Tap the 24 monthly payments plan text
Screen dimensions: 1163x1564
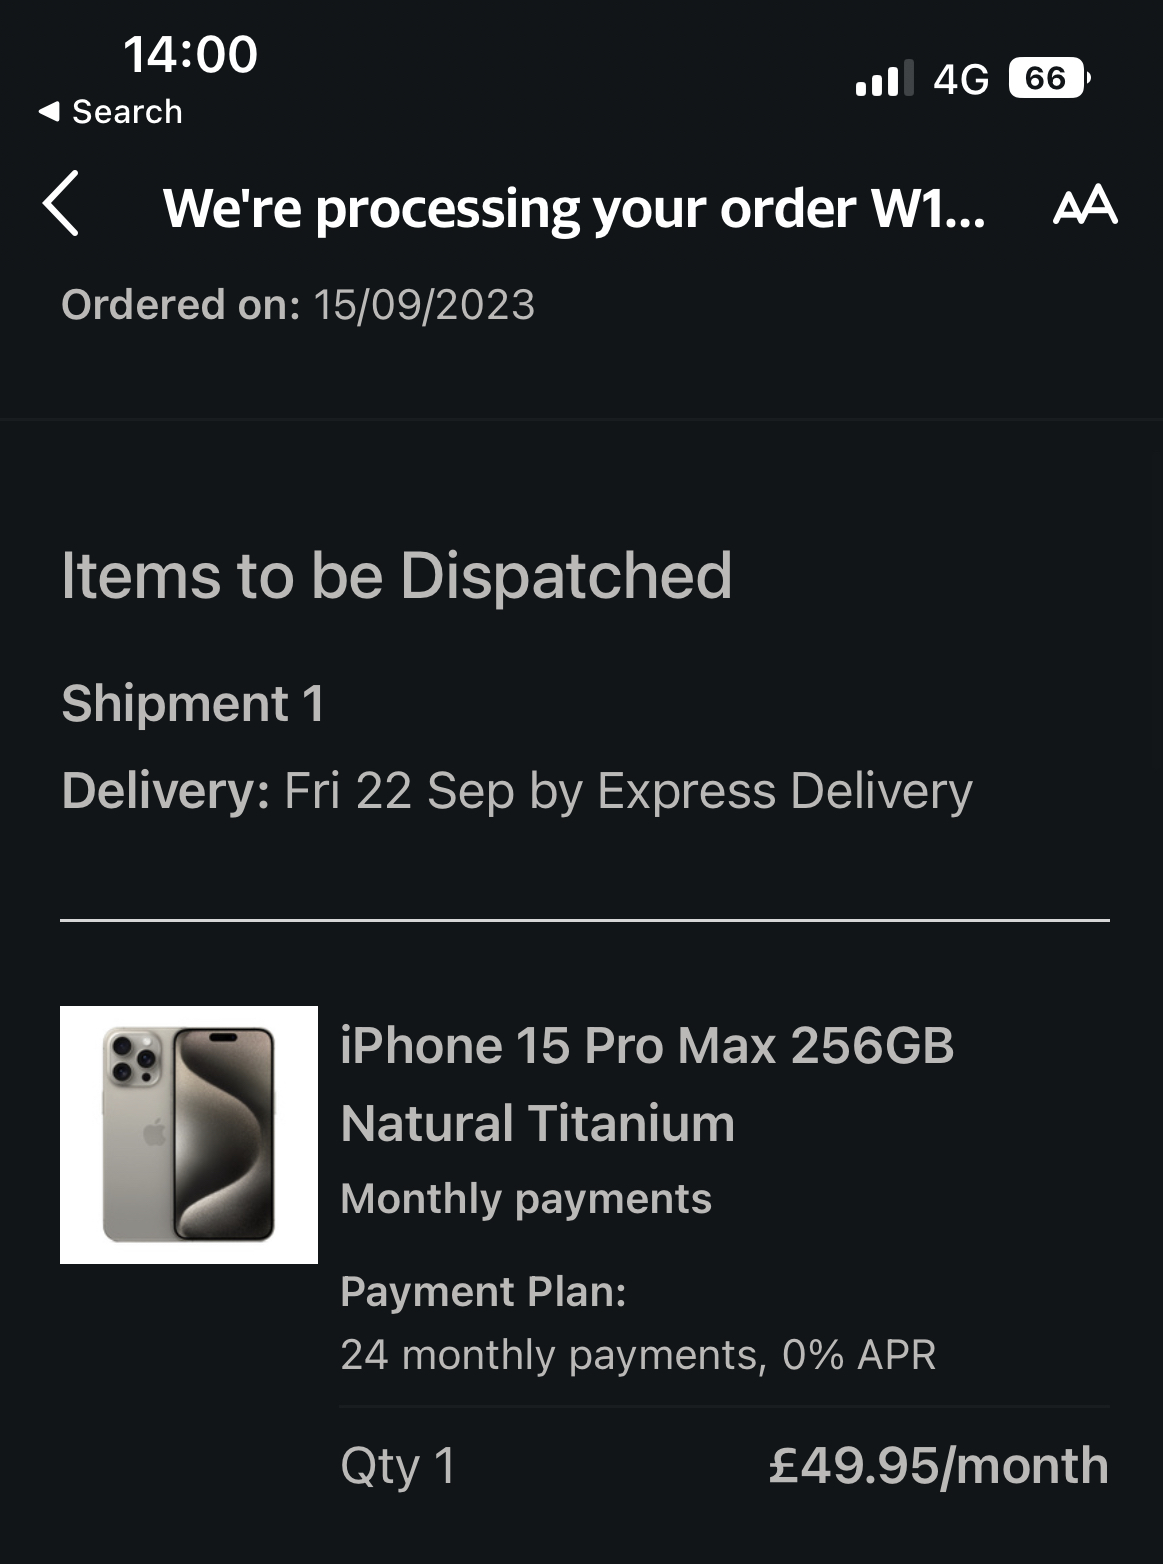(x=638, y=1355)
